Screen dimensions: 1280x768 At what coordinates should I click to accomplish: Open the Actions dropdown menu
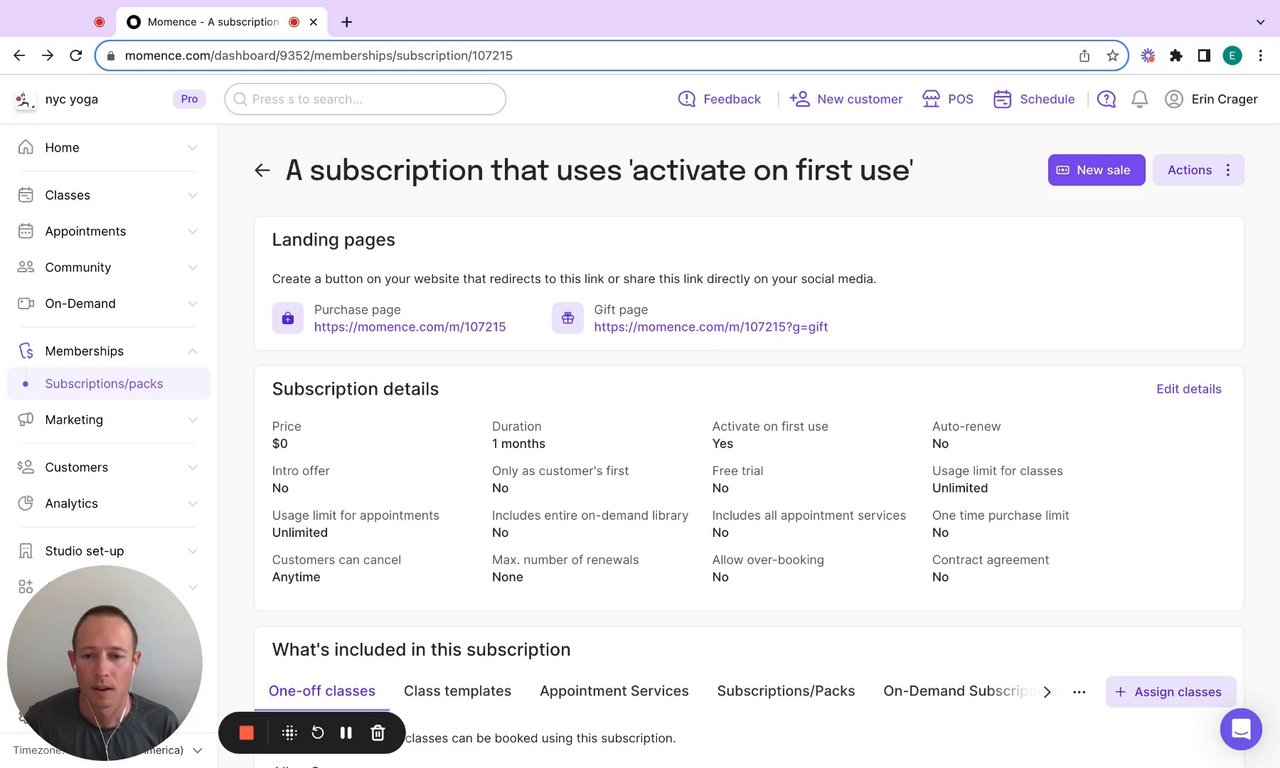[1198, 170]
